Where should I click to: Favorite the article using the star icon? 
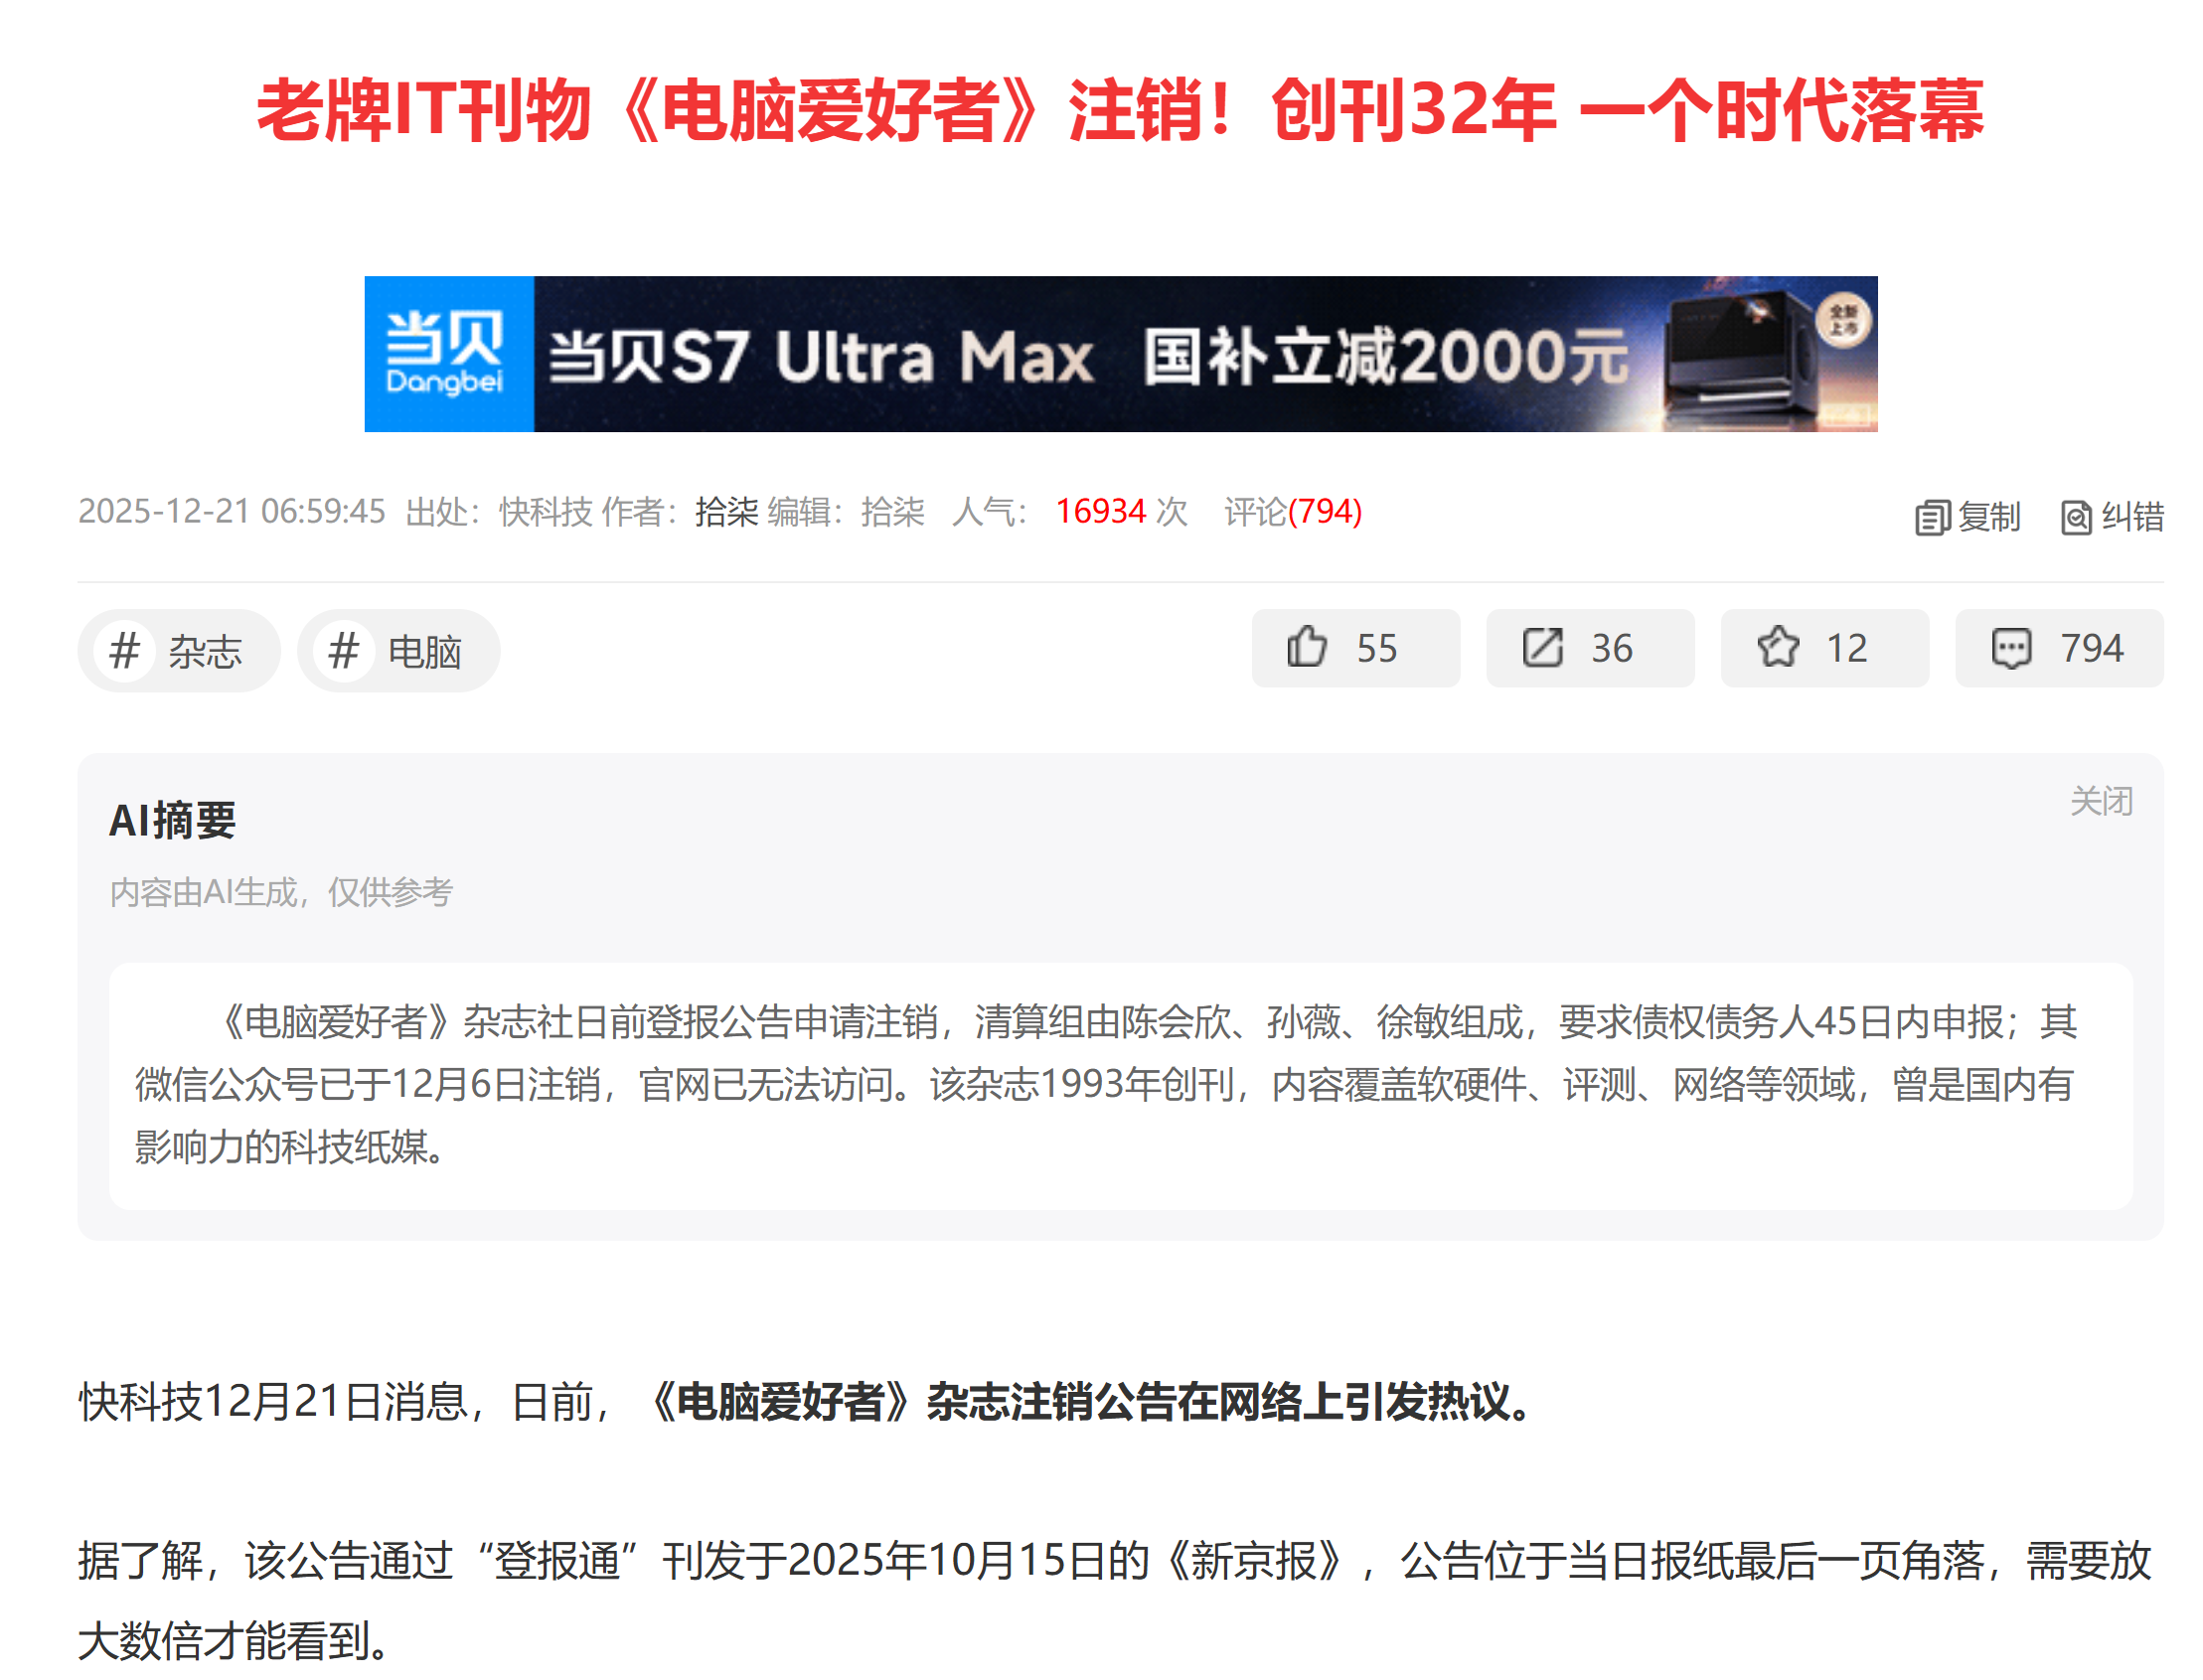pyautogui.click(x=1781, y=648)
